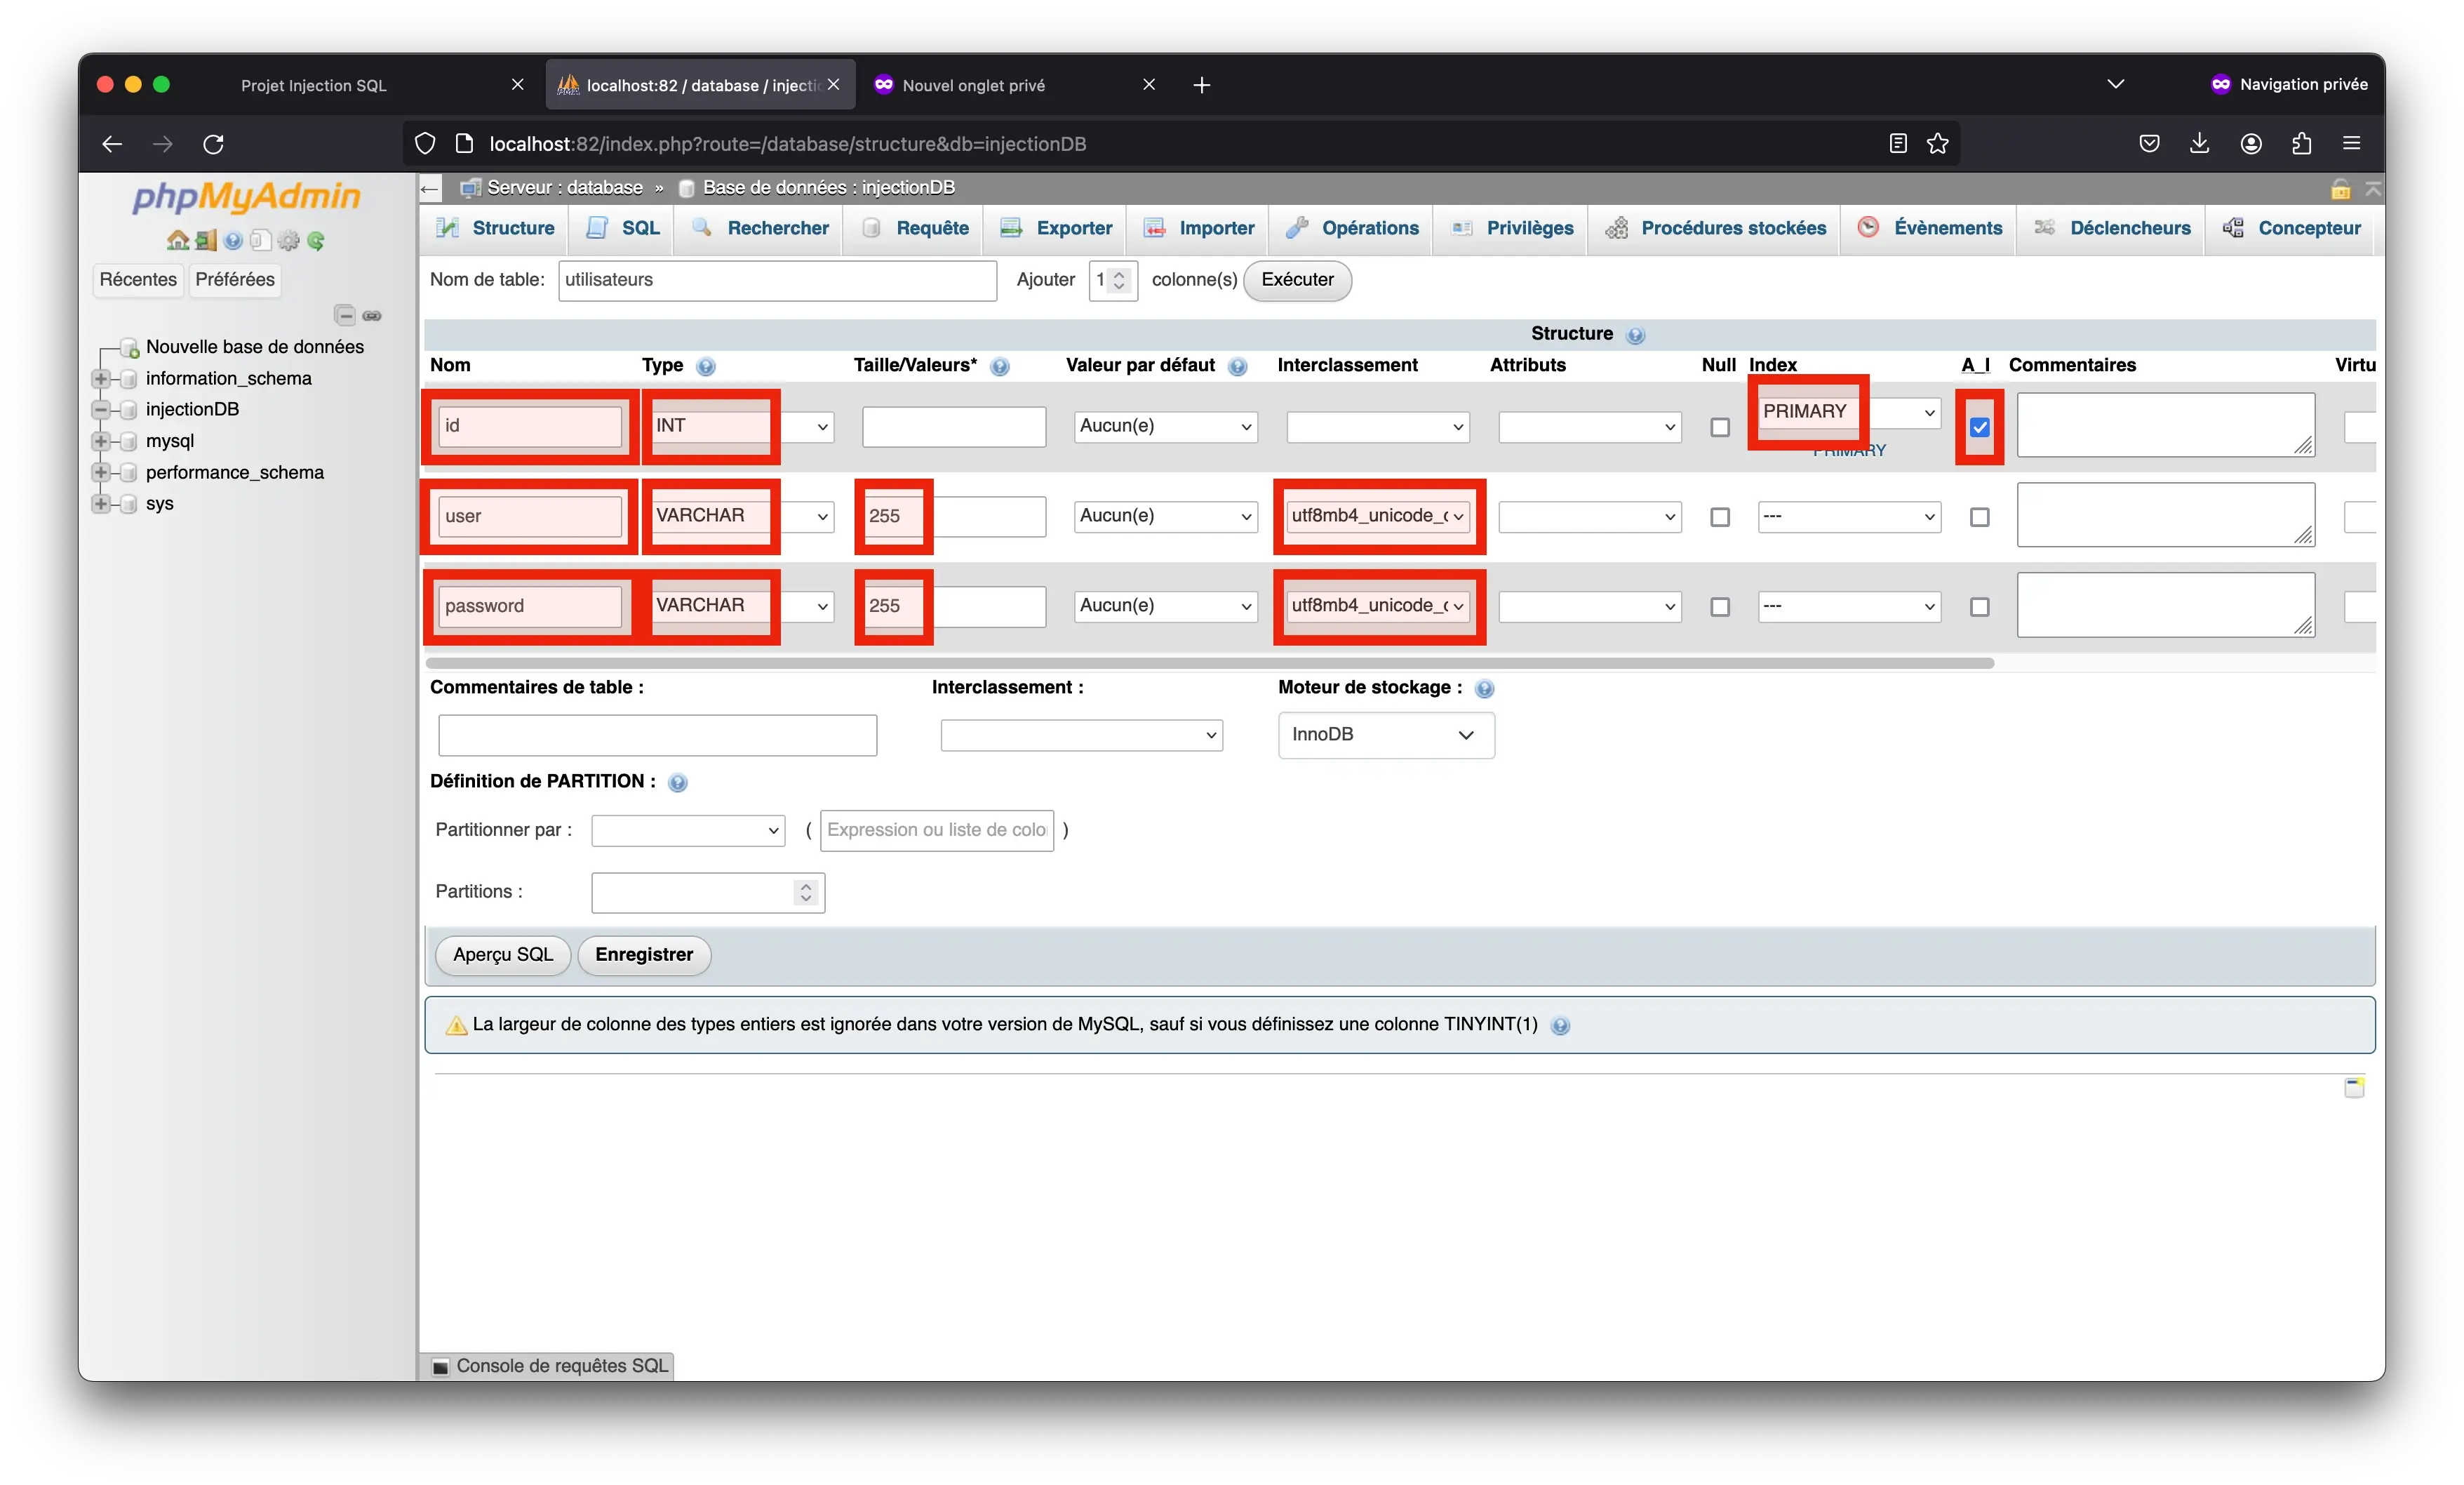
Task: Expand the information_schema database node
Action: coord(100,379)
